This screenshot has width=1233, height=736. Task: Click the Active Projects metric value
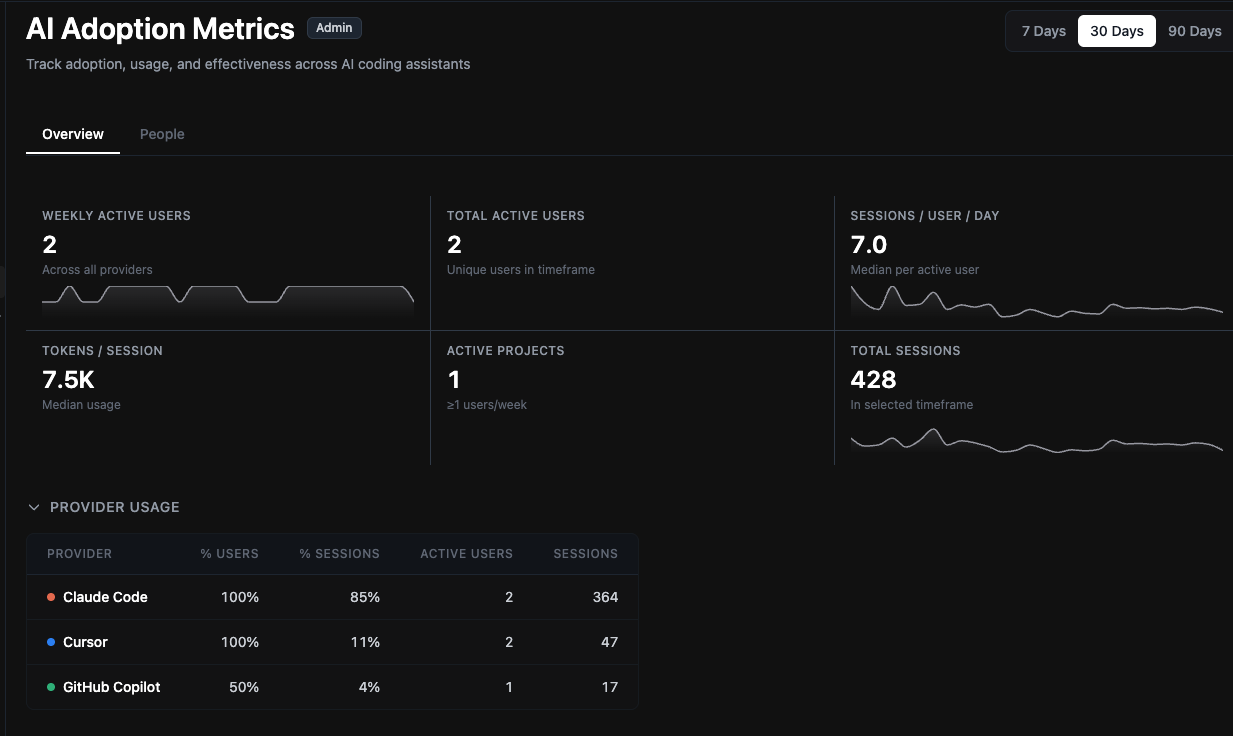(454, 380)
